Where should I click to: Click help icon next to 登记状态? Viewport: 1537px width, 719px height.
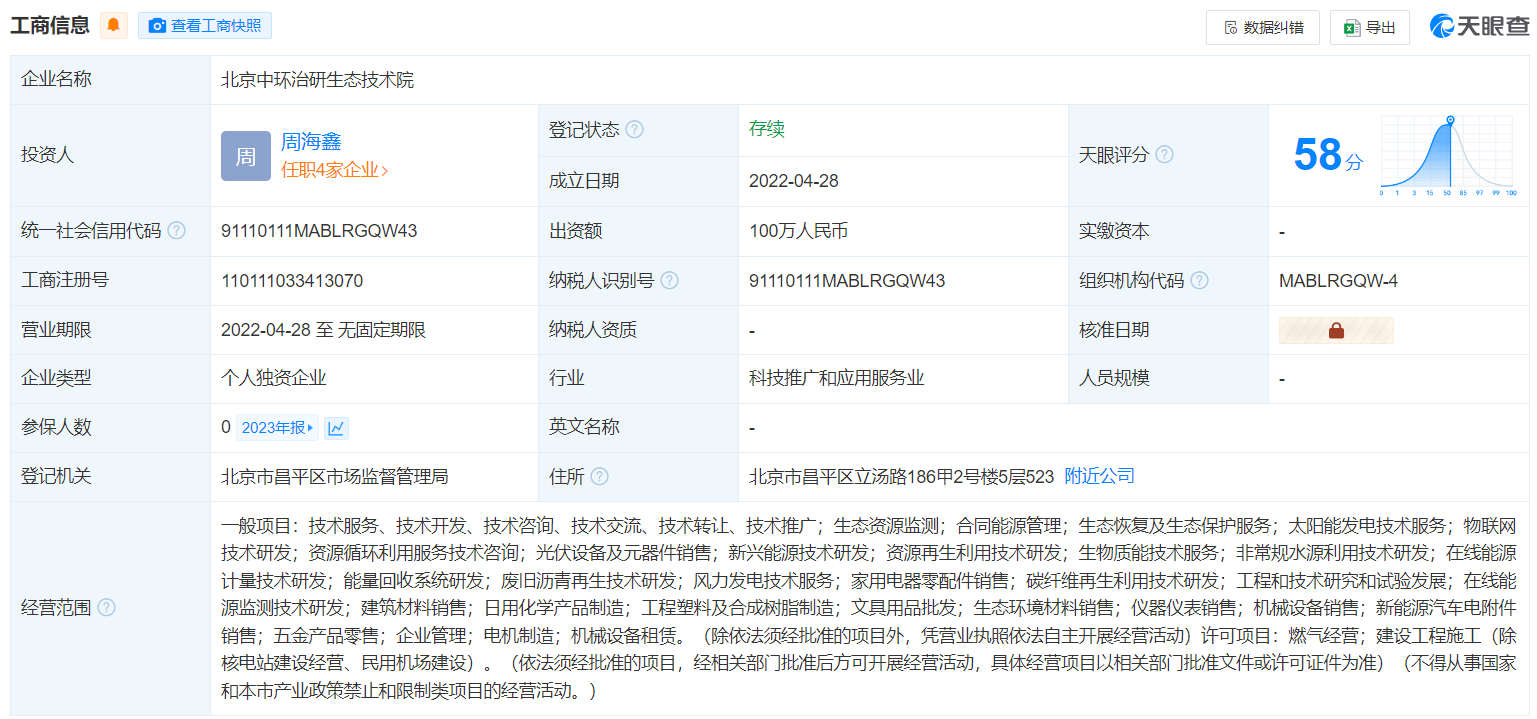tap(634, 130)
